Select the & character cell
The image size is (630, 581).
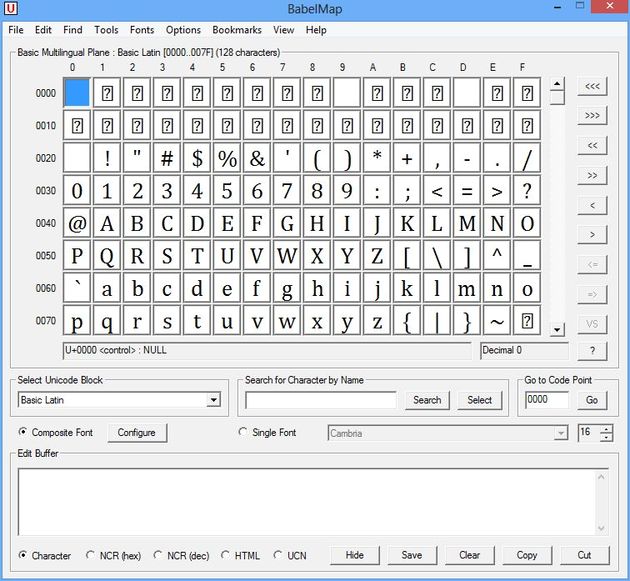tap(257, 158)
